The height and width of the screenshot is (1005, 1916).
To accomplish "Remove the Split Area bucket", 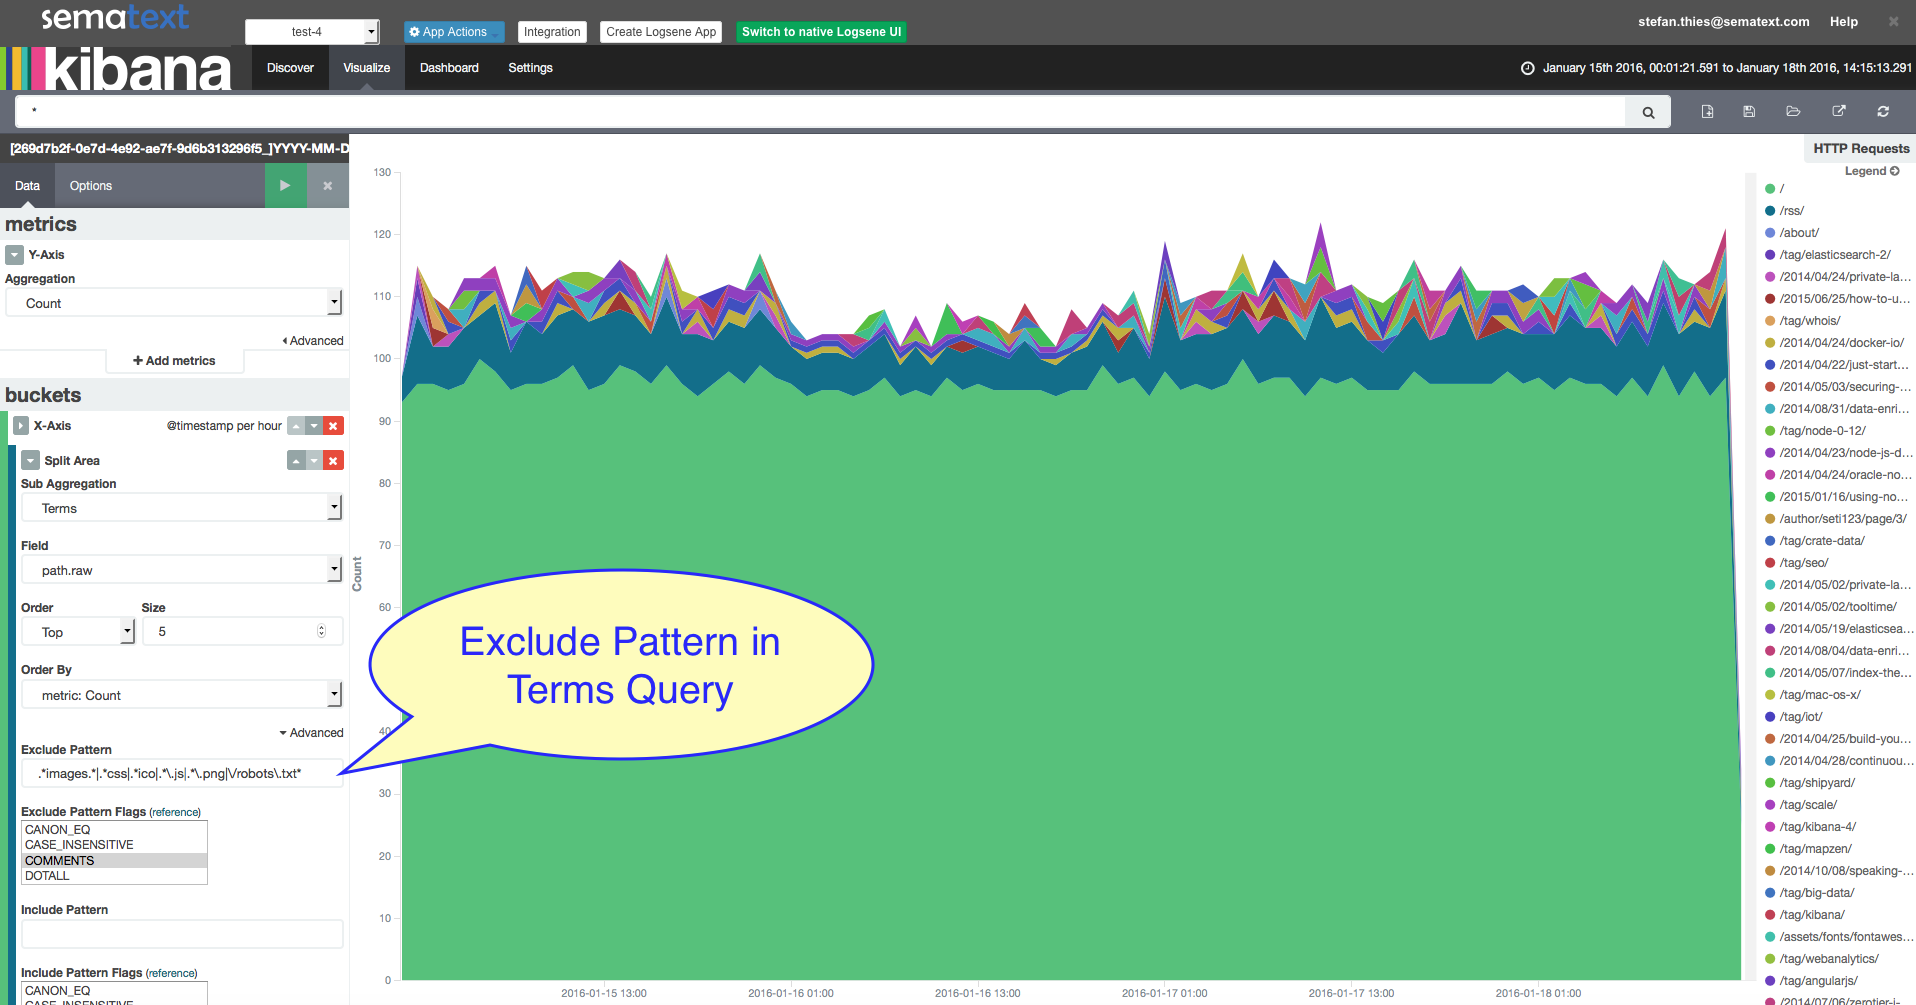I will point(334,460).
